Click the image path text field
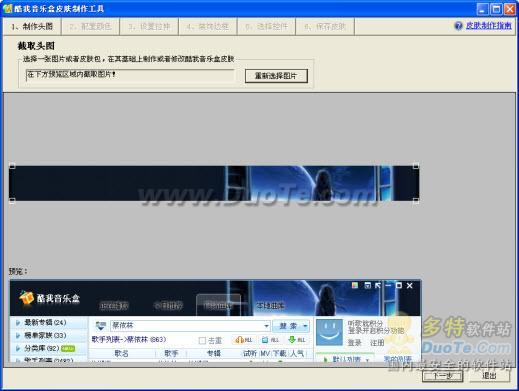The width and height of the screenshot is (519, 391). tap(130, 75)
